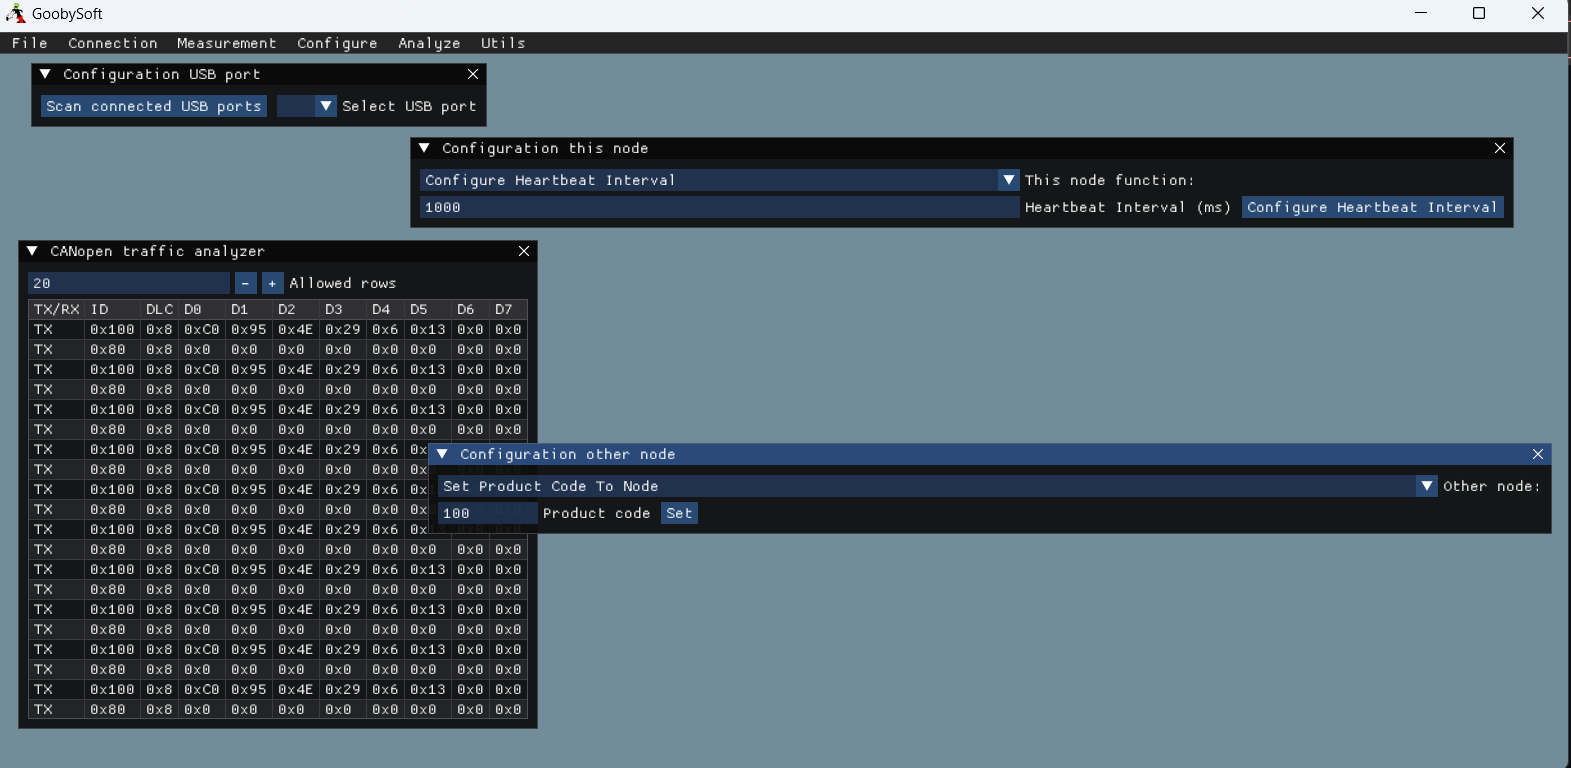This screenshot has width=1571, height=768.
Task: Click the GoobySoft application icon in title bar
Action: [15, 14]
